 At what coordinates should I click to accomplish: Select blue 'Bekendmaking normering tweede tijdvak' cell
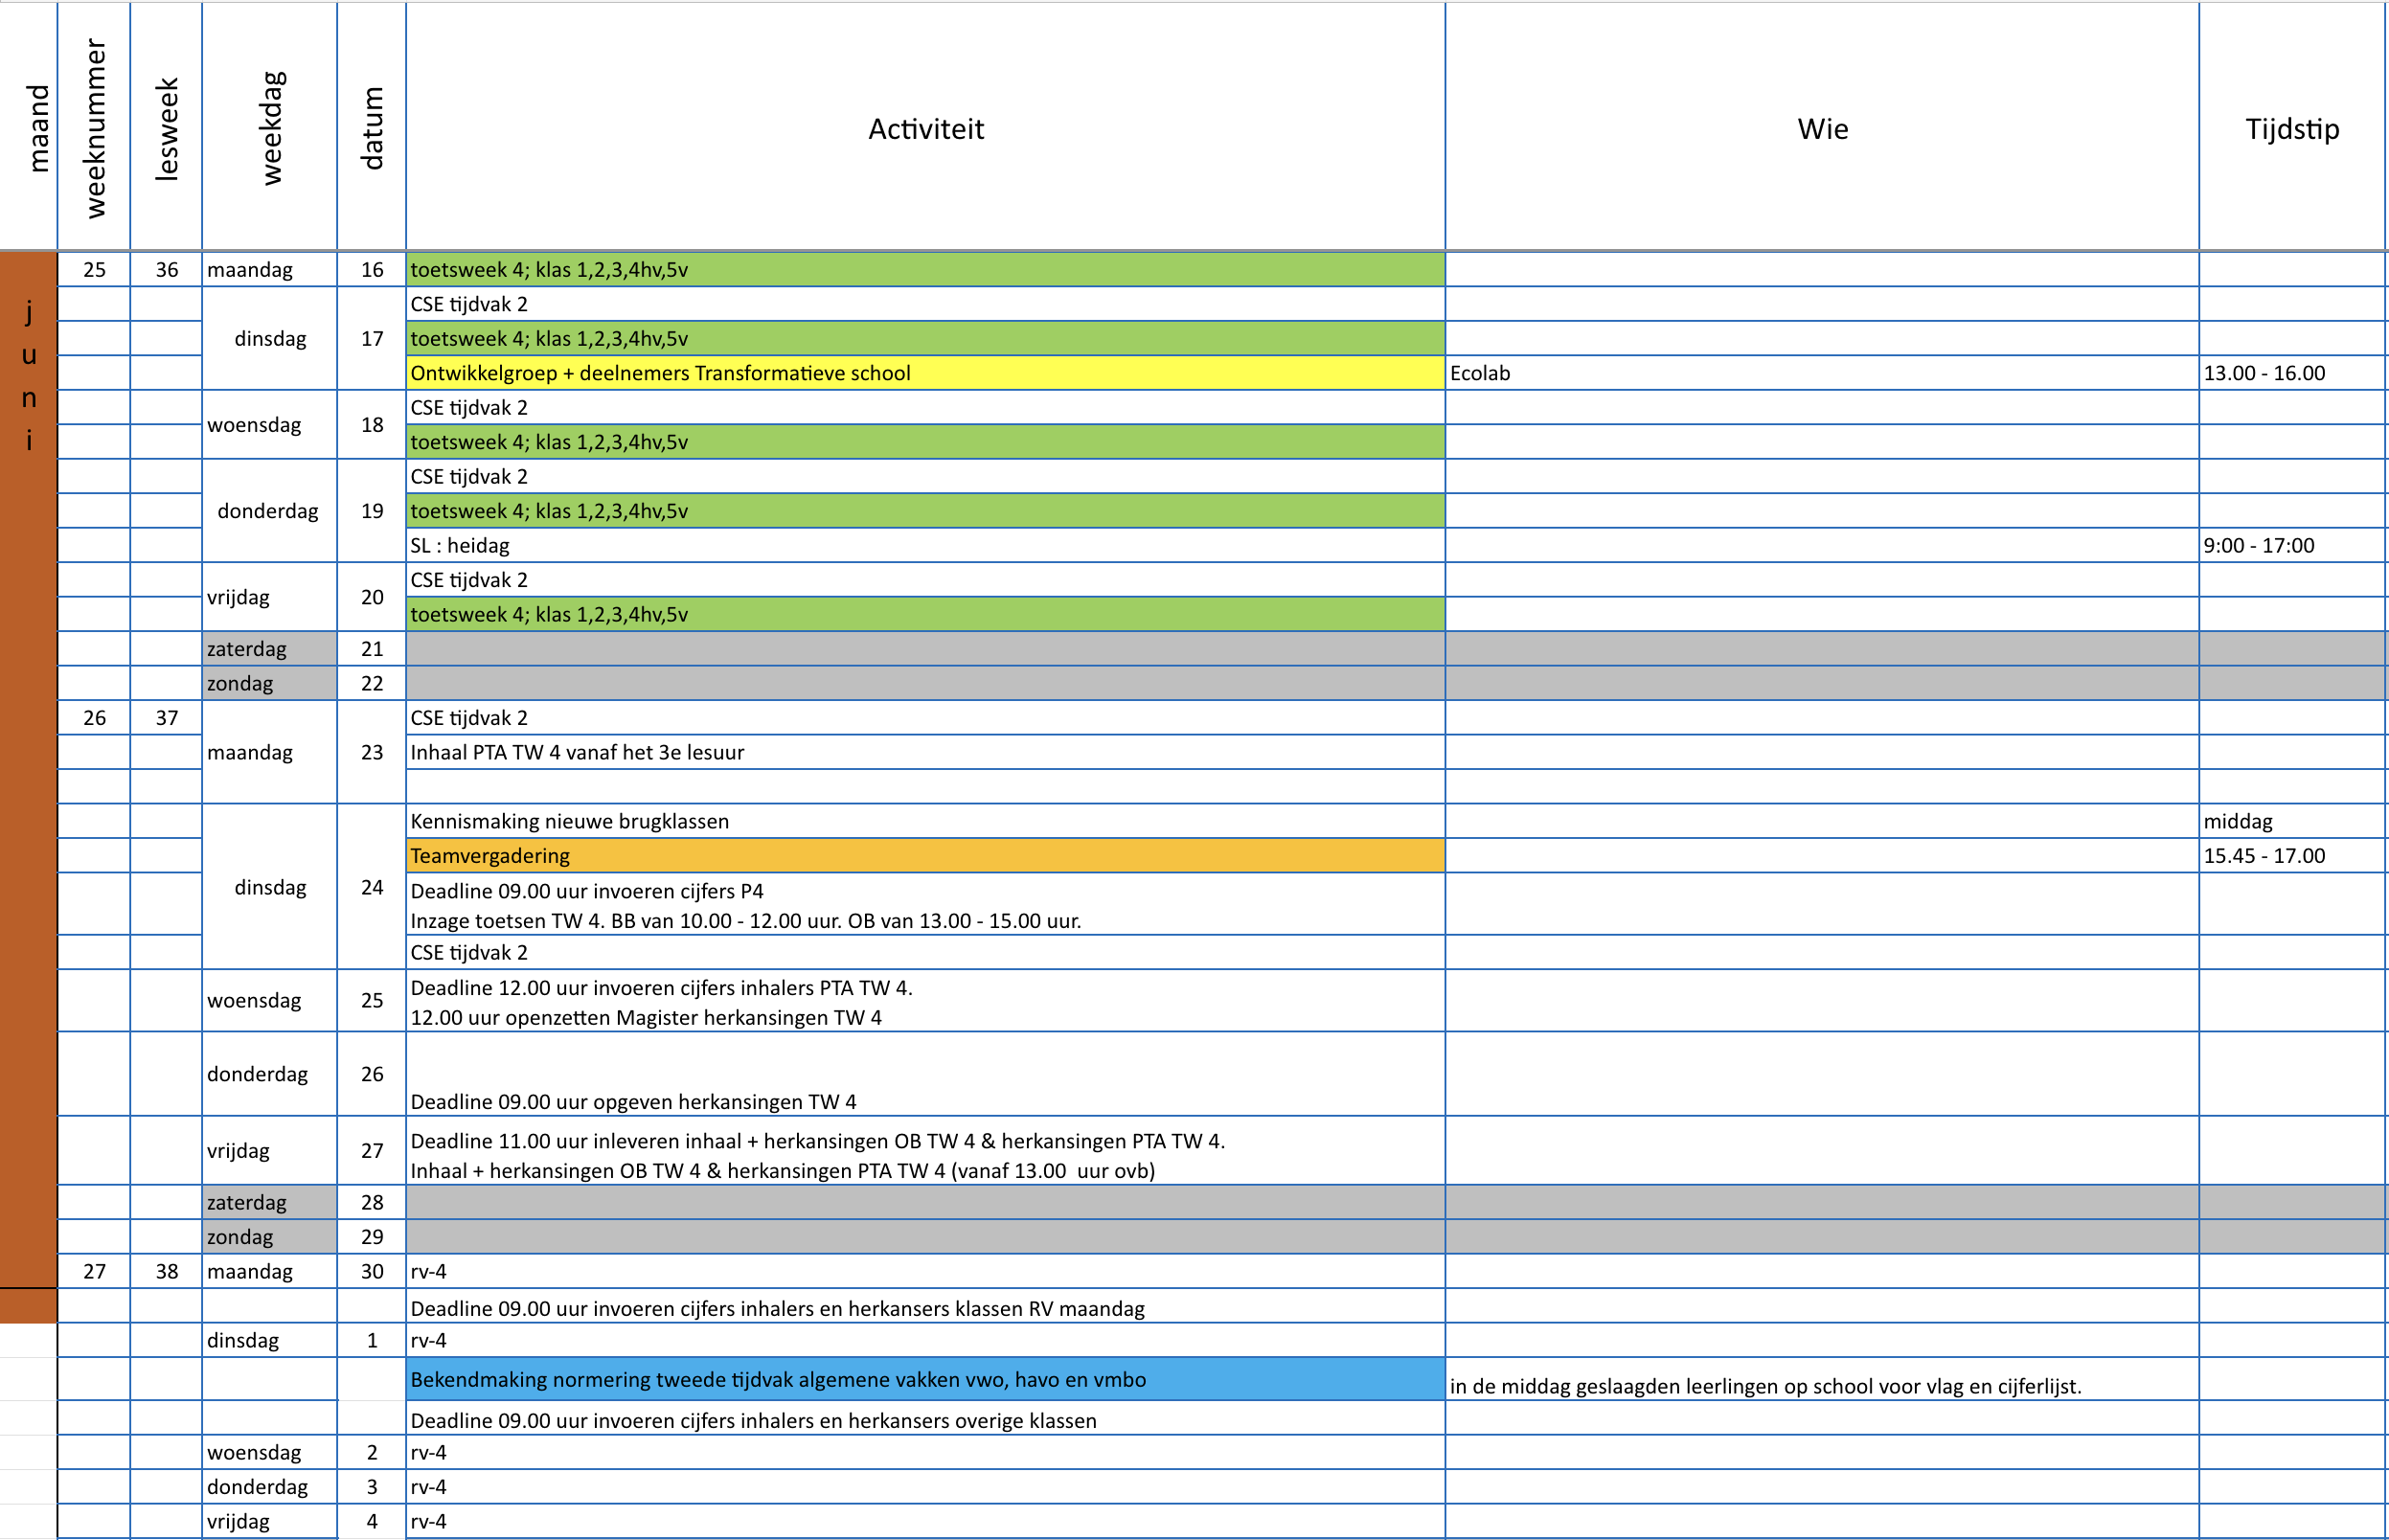tap(925, 1379)
